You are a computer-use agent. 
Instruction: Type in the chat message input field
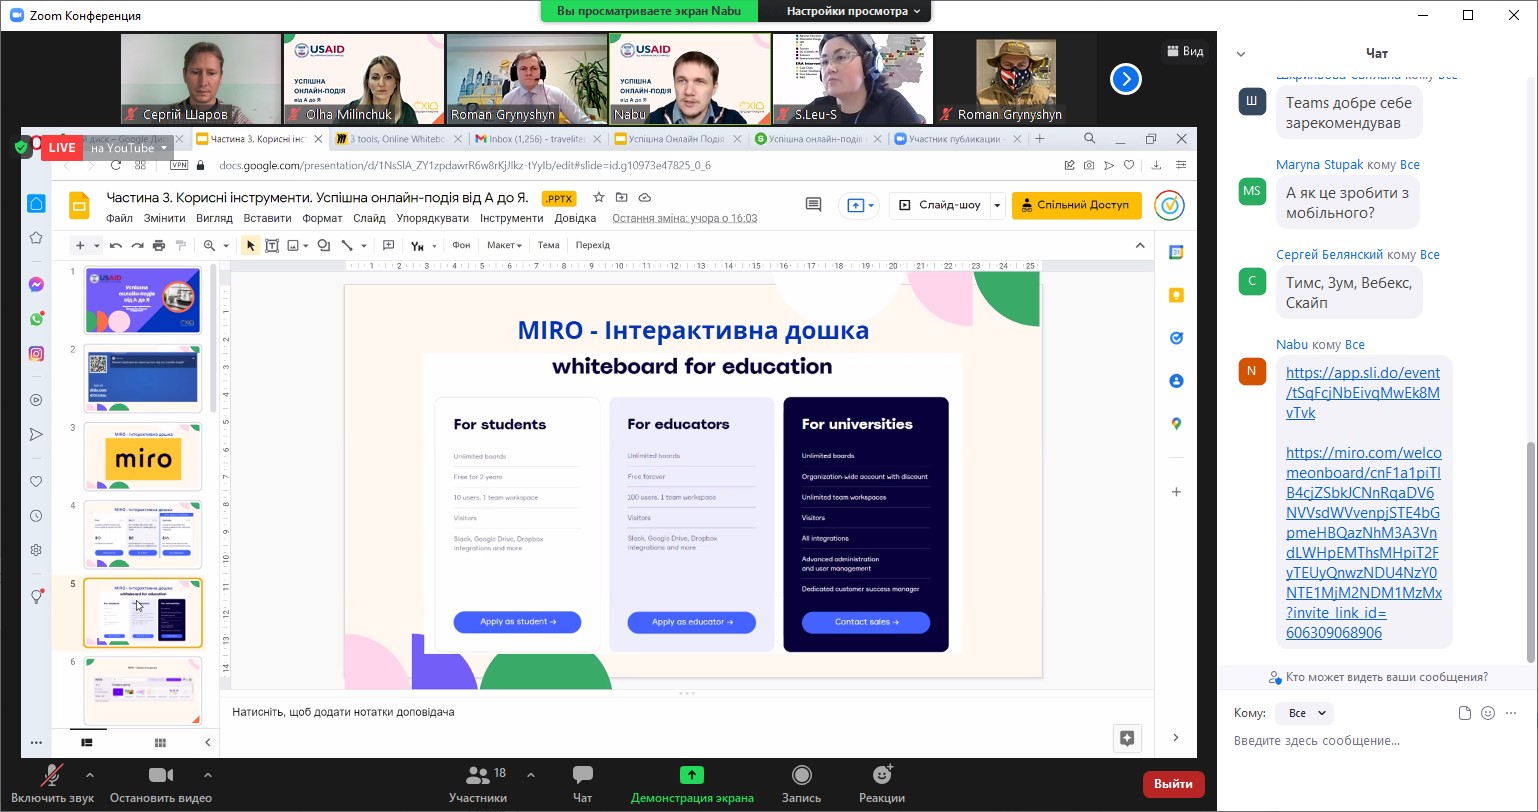[1370, 741]
